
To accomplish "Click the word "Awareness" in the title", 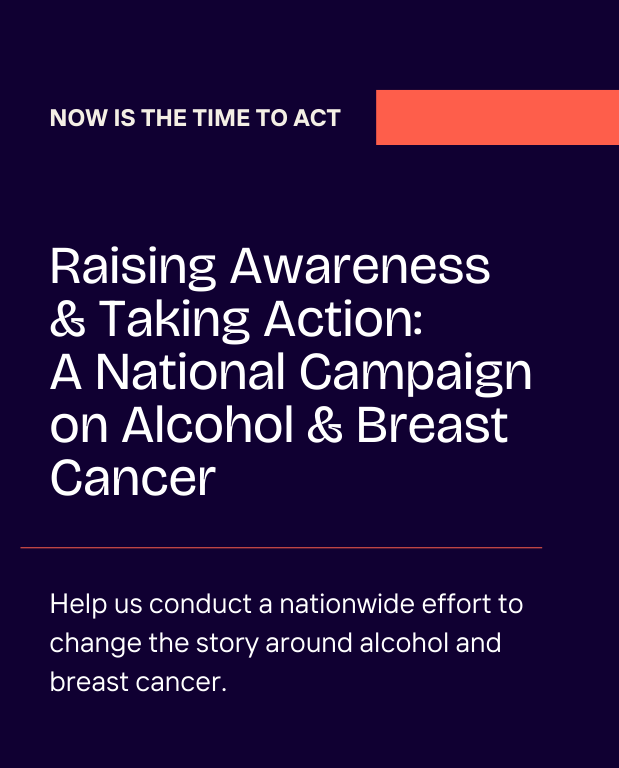I will pos(360,266).
